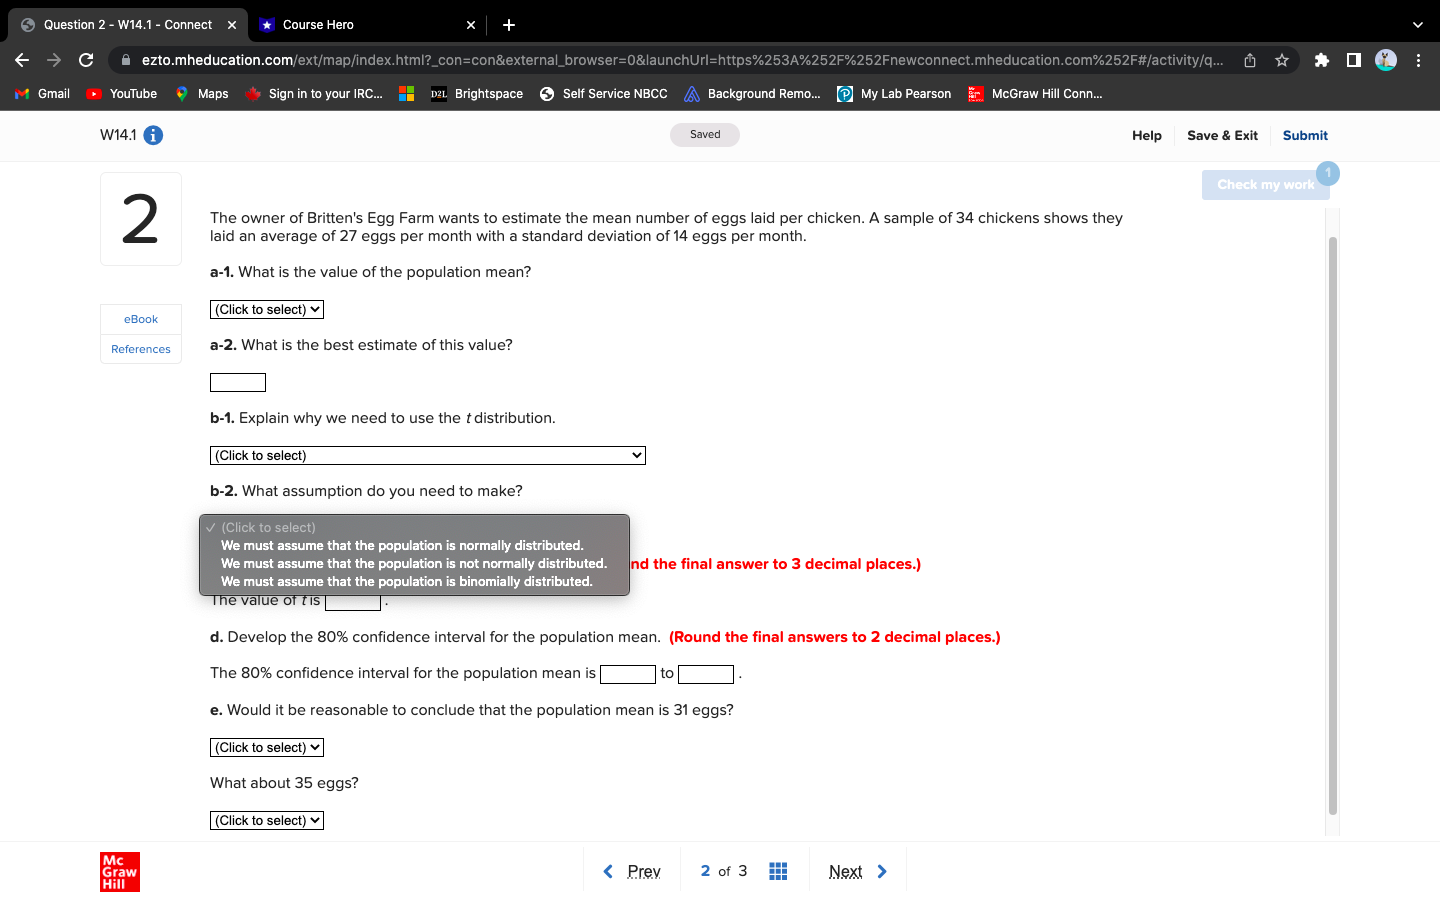Click the Submit link
The width and height of the screenshot is (1440, 900).
click(x=1305, y=135)
